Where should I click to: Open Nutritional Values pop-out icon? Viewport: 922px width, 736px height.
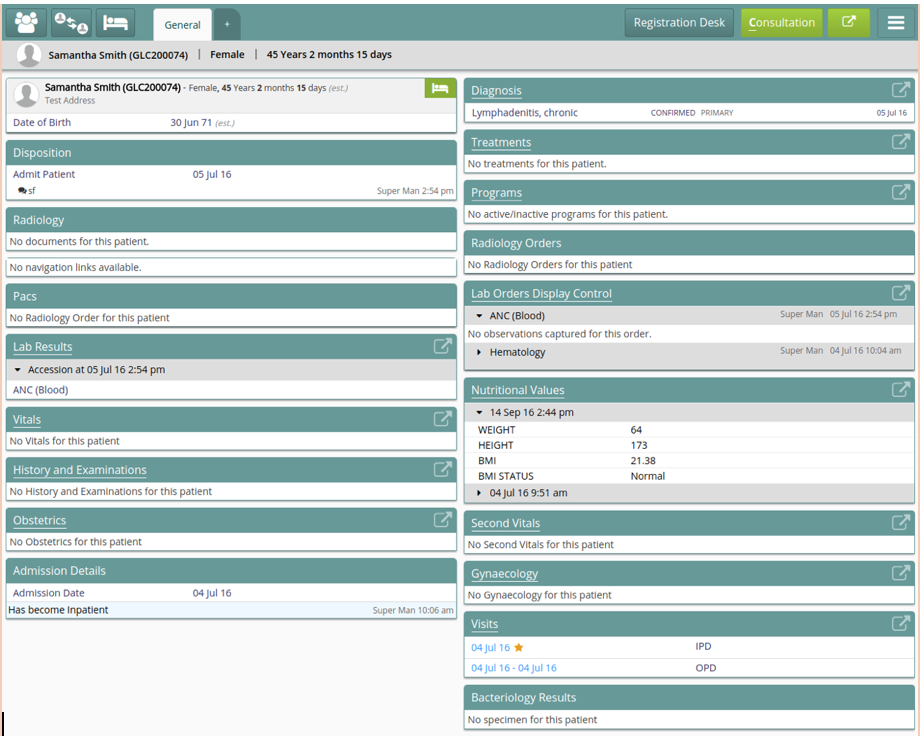900,390
